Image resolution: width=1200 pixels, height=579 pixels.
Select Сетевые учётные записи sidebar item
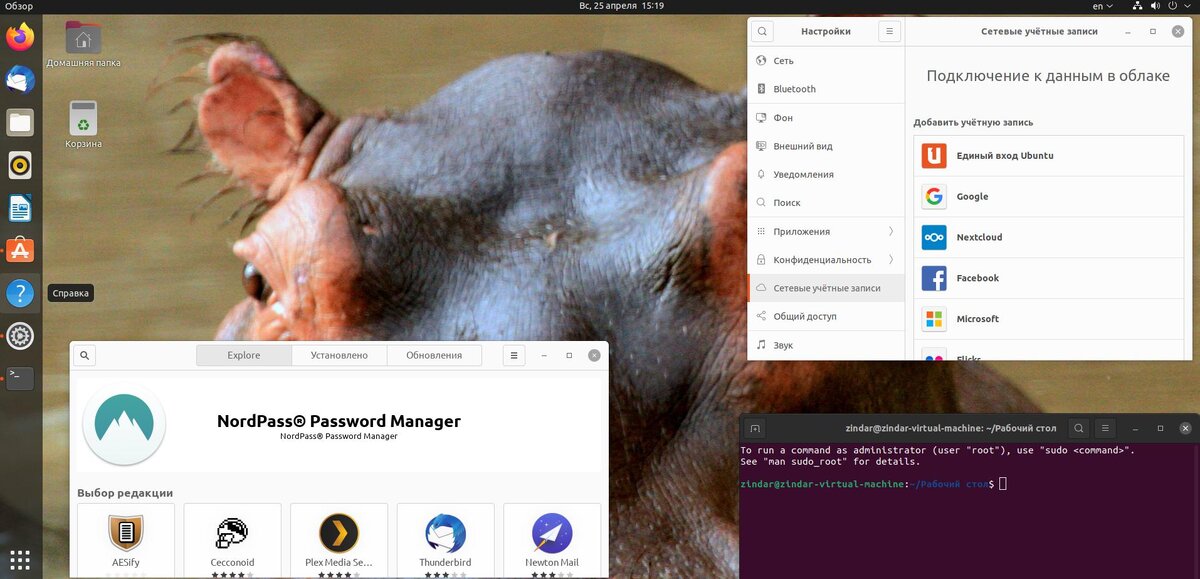click(x=826, y=288)
